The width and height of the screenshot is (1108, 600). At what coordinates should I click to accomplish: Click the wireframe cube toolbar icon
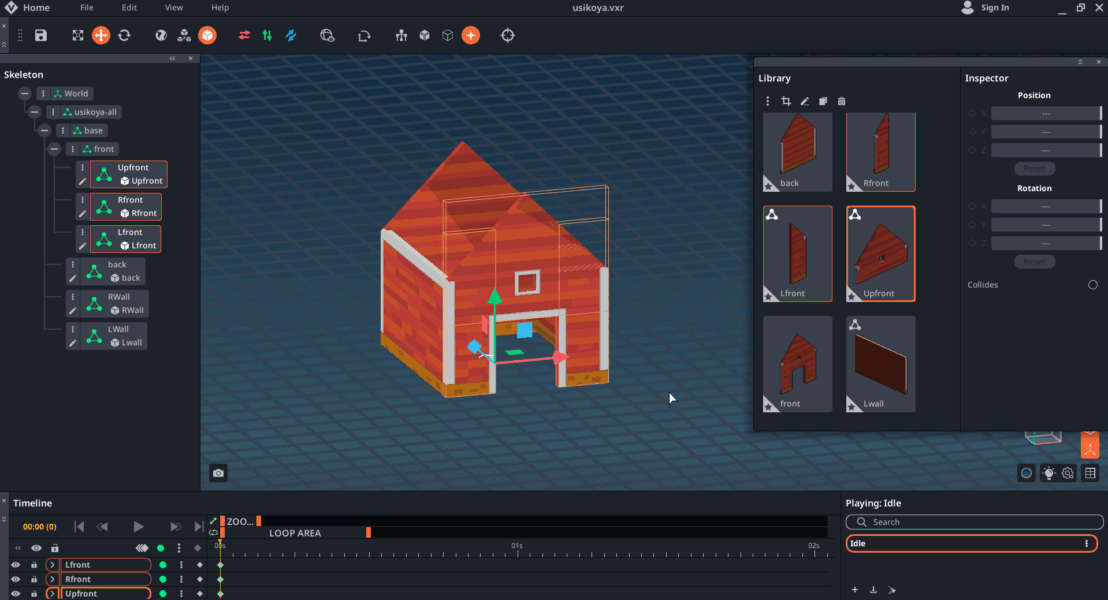click(447, 35)
